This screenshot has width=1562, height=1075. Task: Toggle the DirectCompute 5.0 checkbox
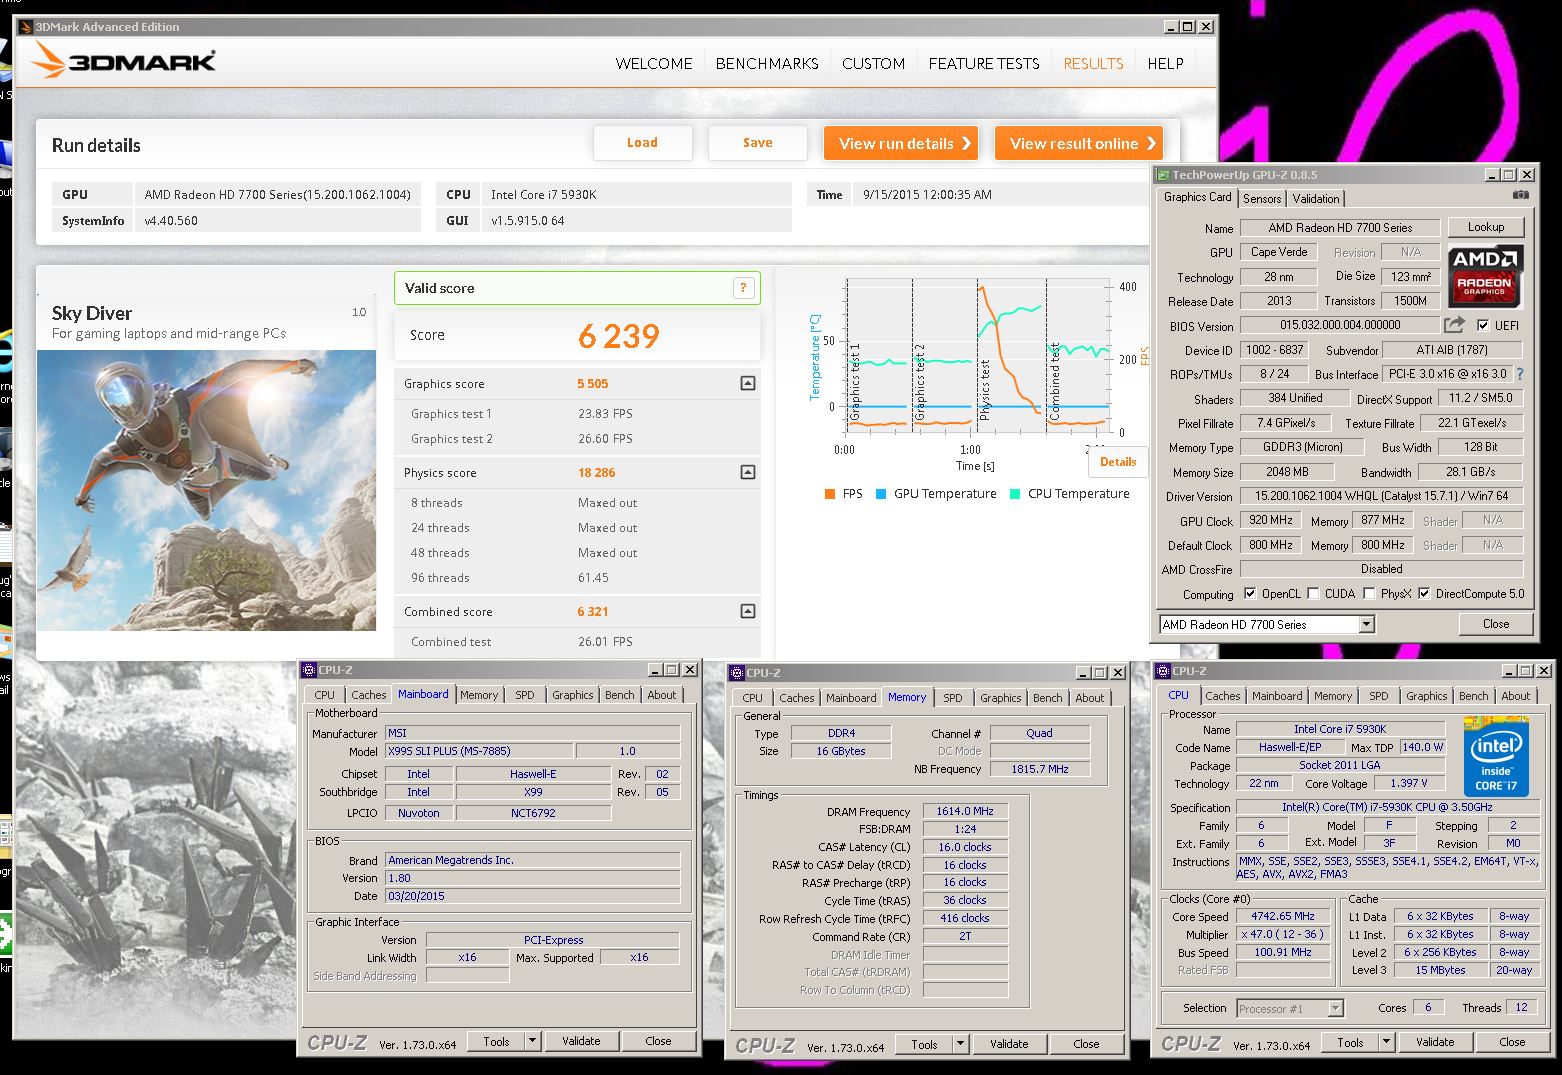point(1424,593)
